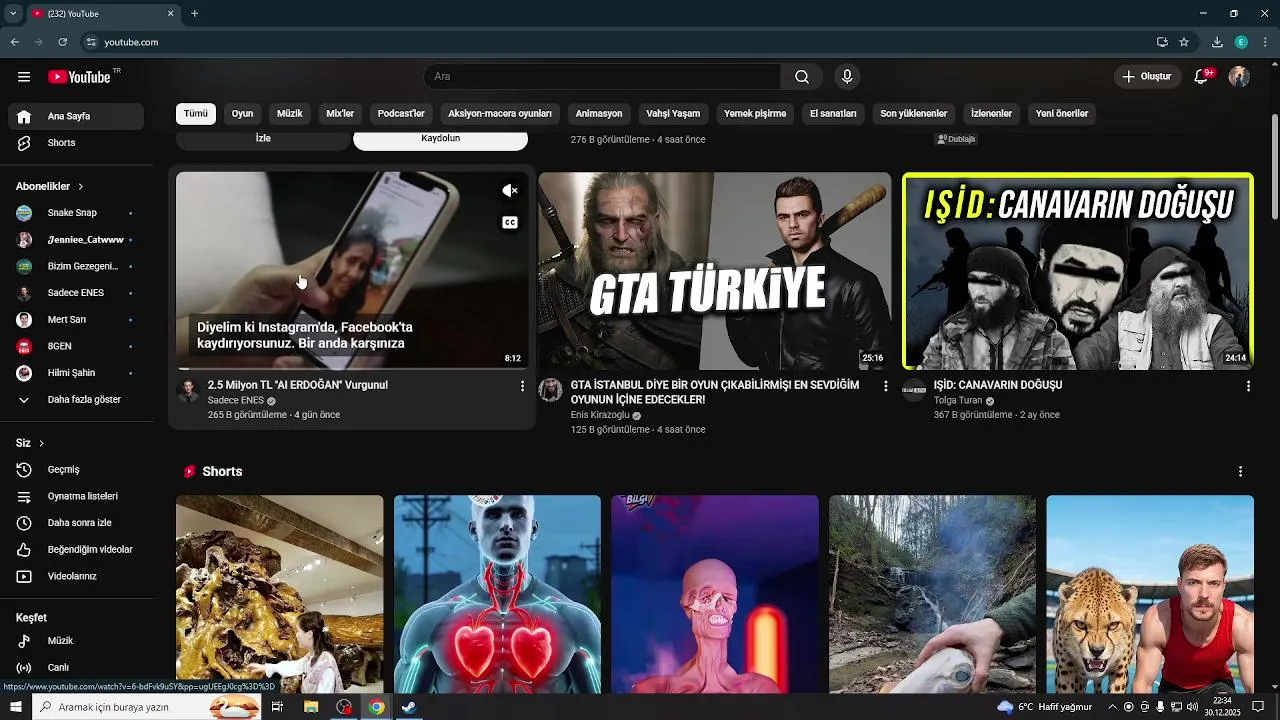The width and height of the screenshot is (1280, 720).
Task: Open the YouTube hamburger guide menu
Action: pyautogui.click(x=24, y=77)
